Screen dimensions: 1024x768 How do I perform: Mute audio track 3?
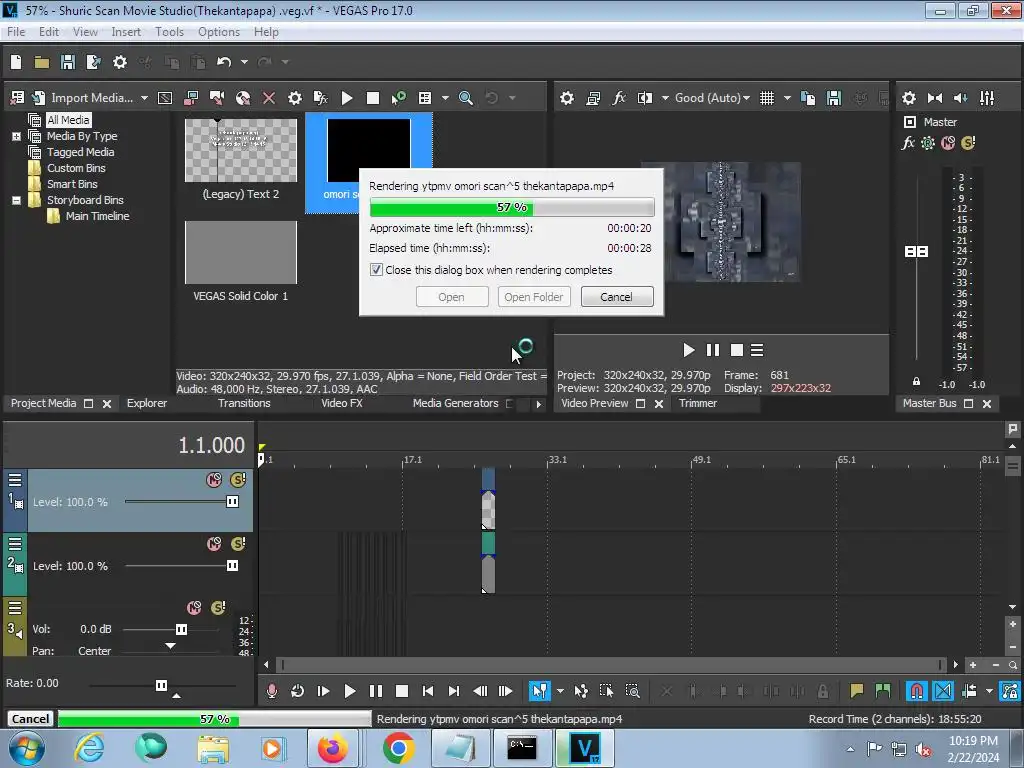194,608
